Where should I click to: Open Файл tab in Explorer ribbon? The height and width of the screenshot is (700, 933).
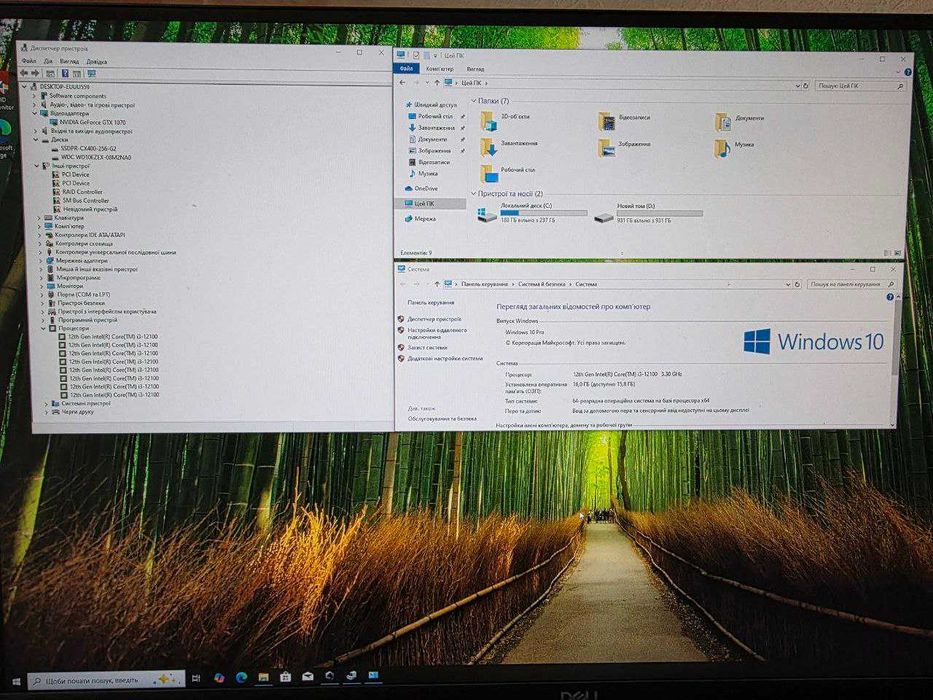[407, 69]
